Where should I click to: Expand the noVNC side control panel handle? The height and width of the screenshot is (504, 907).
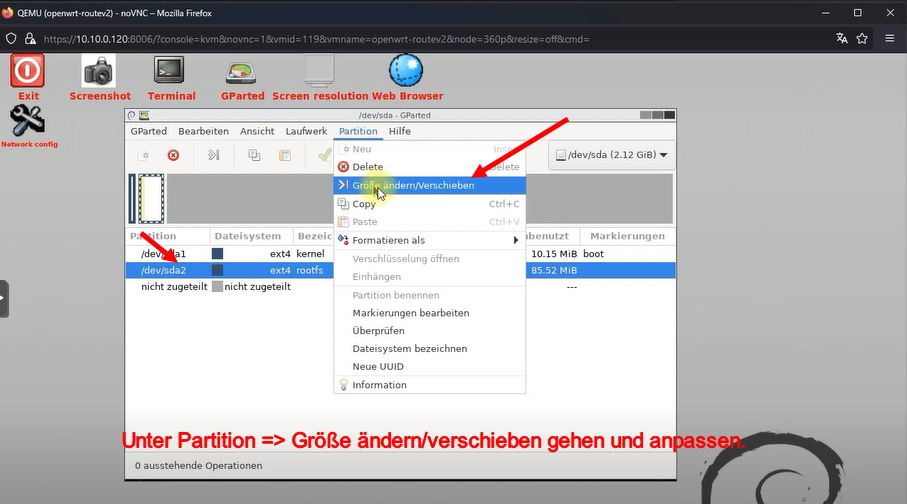click(4, 299)
